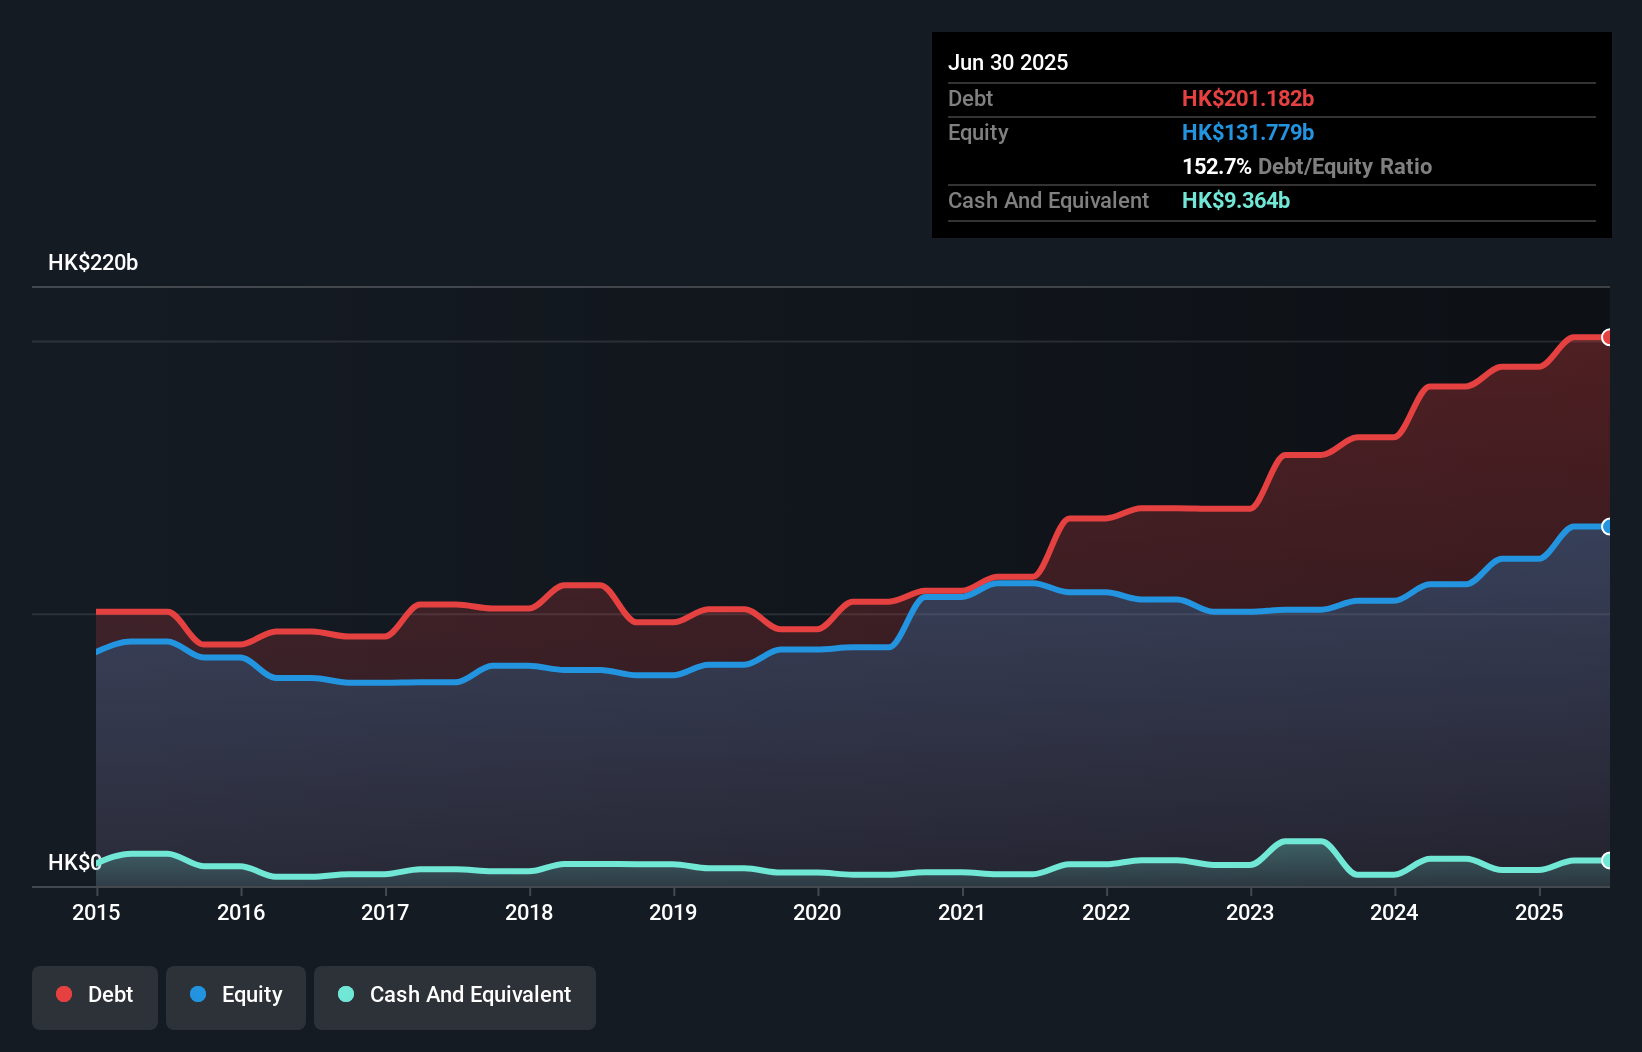This screenshot has height=1052, width=1642.
Task: Click the red dot icon in Debt legend
Action: [x=63, y=994]
